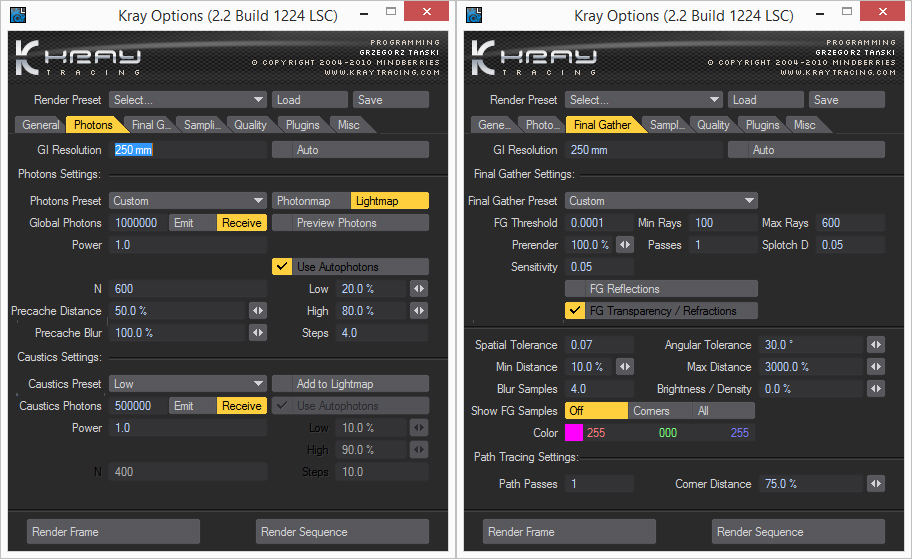The height and width of the screenshot is (559, 912).
Task: Enable the FG Reflections option
Action: click(x=661, y=289)
